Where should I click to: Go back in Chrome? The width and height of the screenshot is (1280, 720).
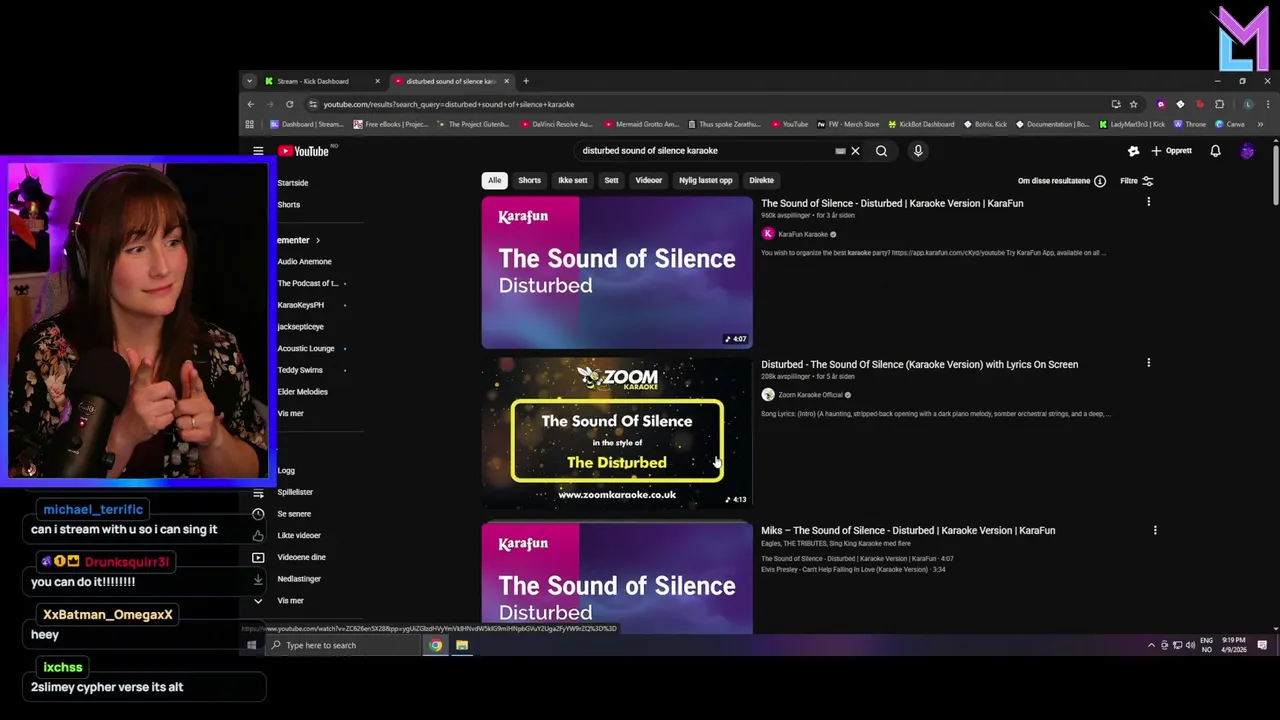pos(251,104)
